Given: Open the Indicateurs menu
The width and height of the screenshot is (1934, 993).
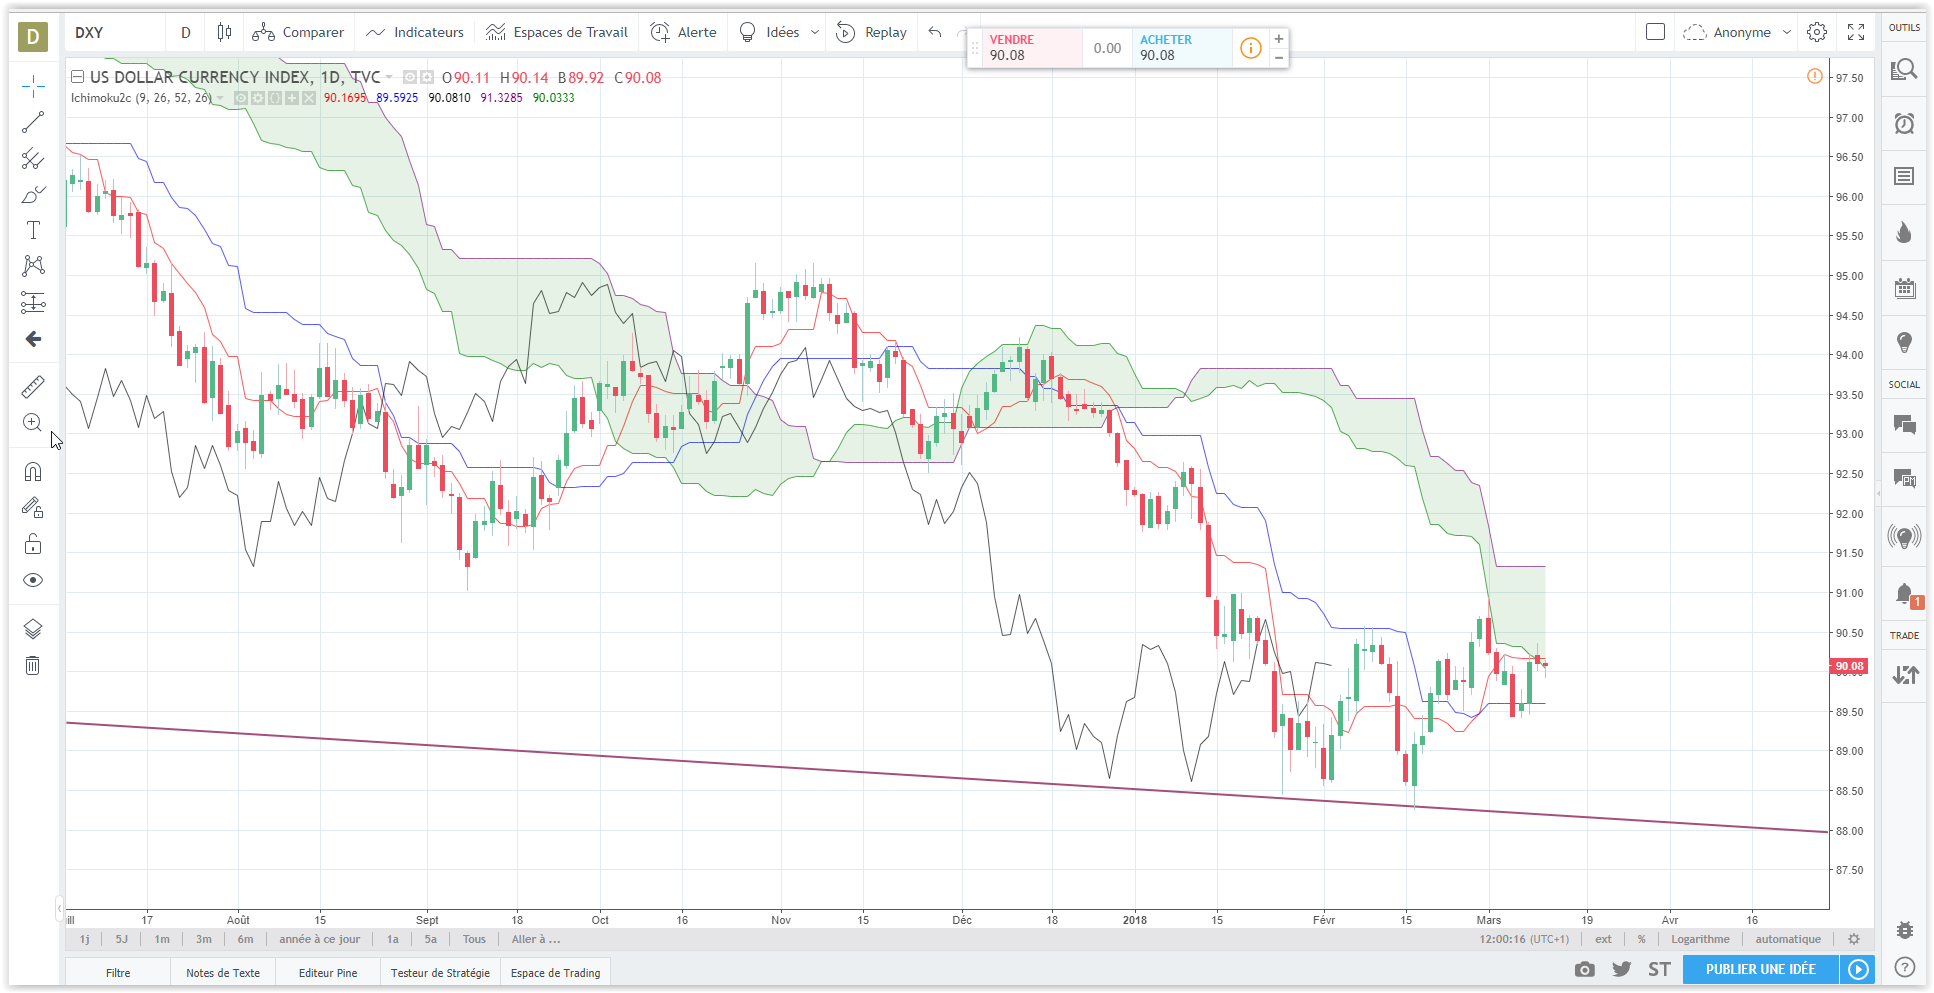Looking at the screenshot, I should (x=415, y=32).
